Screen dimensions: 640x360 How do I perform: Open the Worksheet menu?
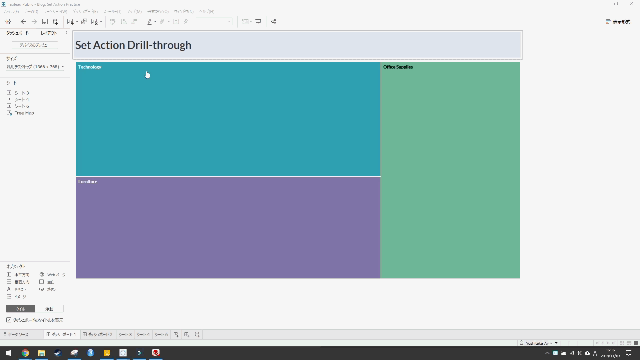[x=55, y=11]
